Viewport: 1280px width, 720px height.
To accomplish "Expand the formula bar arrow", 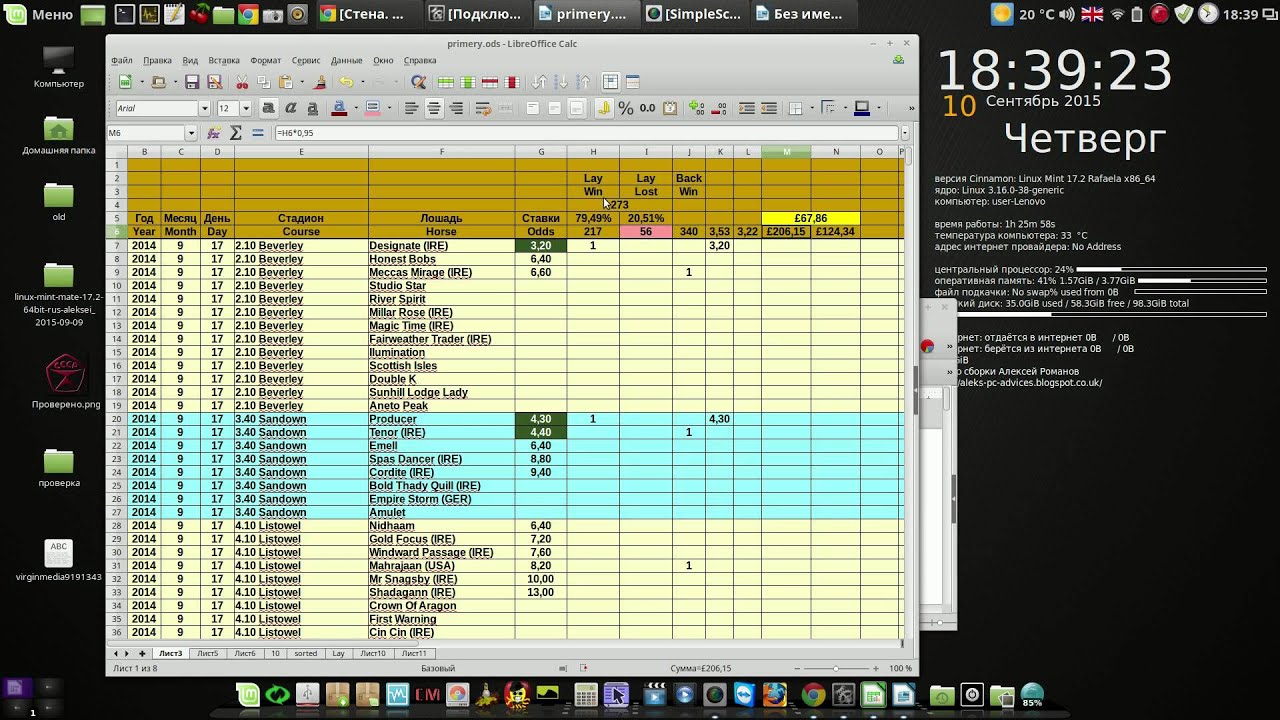I will pyautogui.click(x=905, y=133).
